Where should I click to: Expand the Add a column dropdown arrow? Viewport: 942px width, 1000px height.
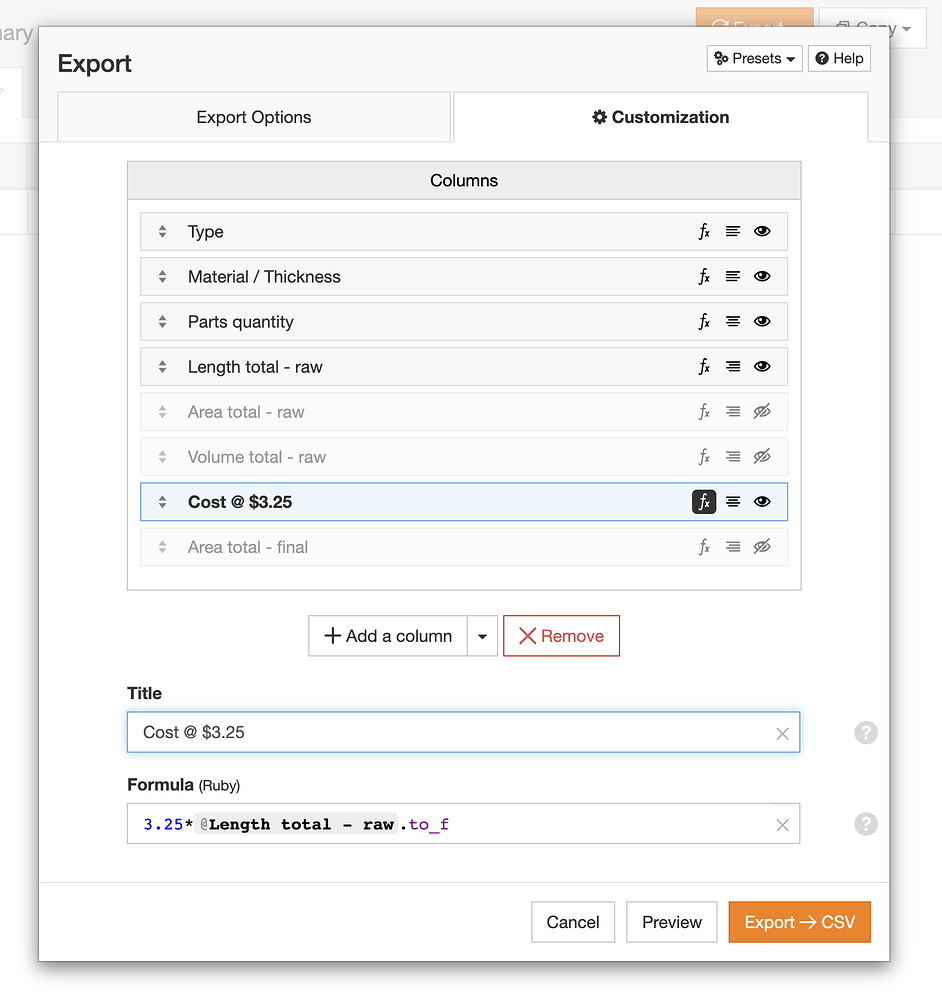[482, 635]
